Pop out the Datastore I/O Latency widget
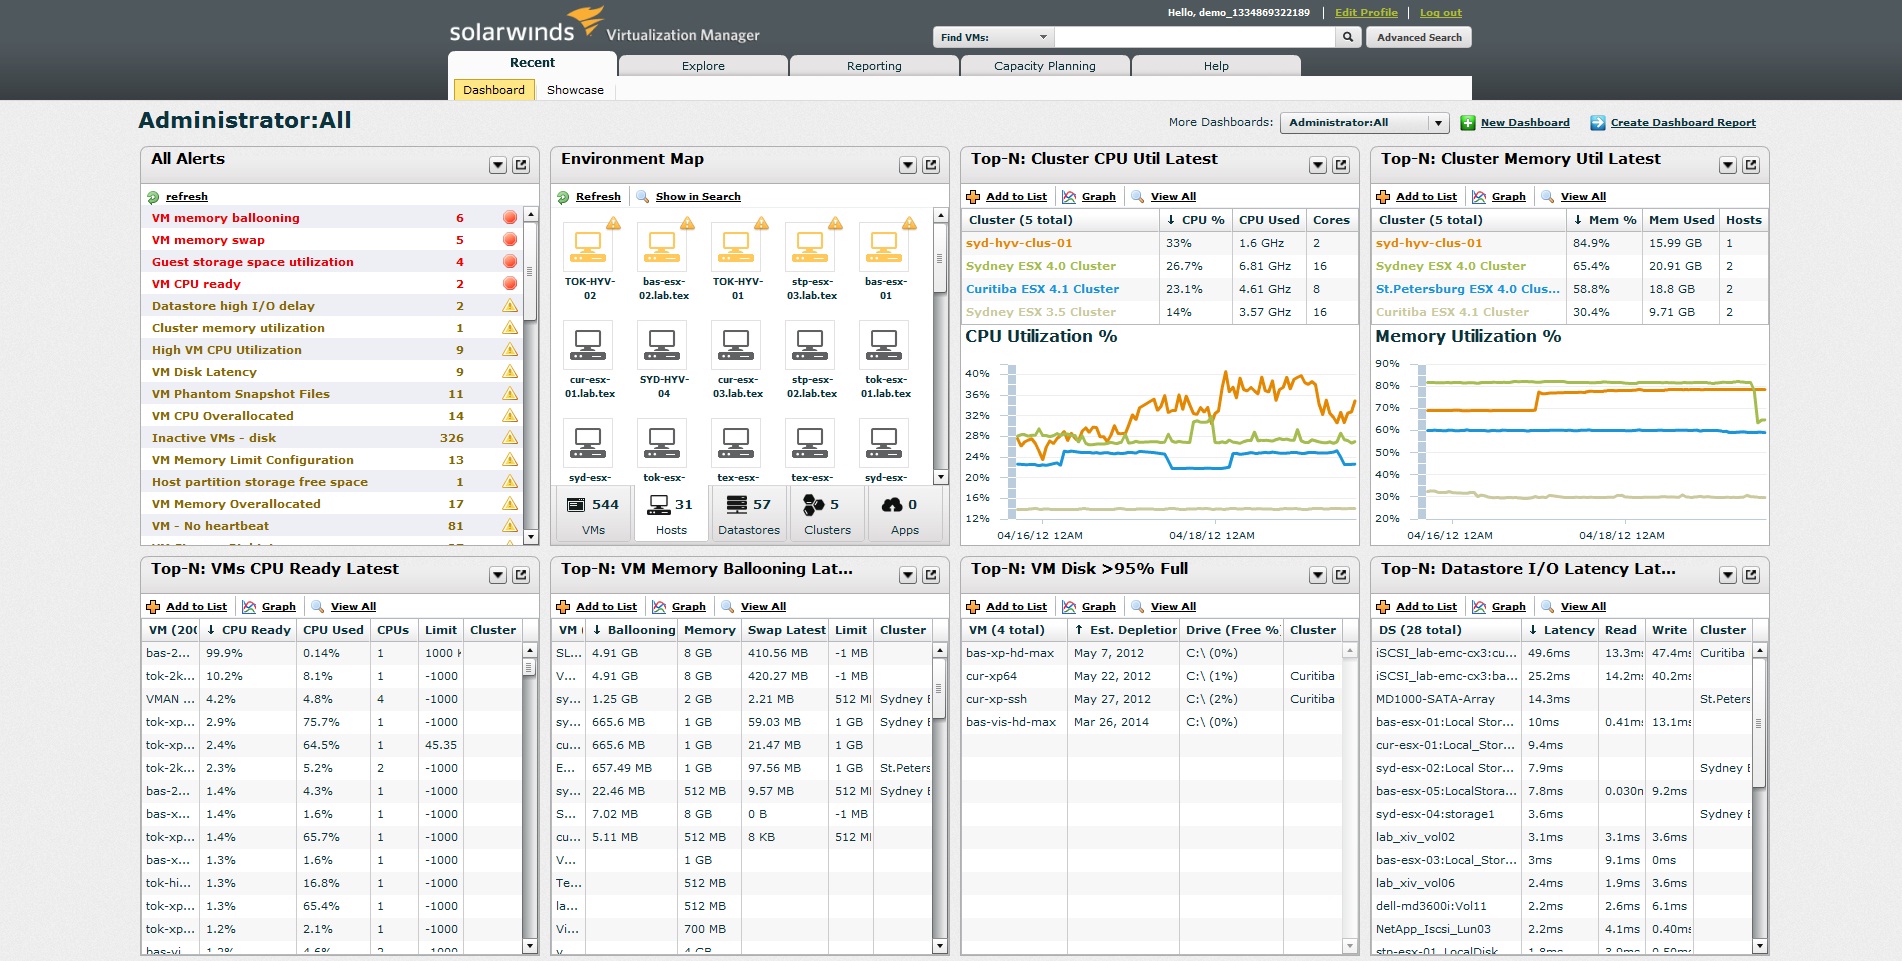1902x961 pixels. pos(1751,575)
